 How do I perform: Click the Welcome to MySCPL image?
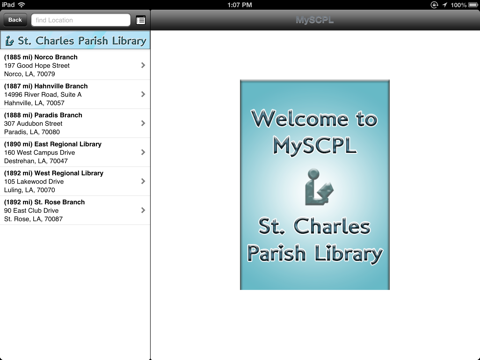(315, 185)
